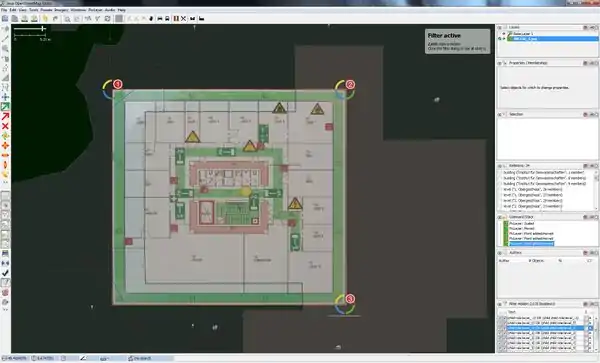Open the PicLayer menu
This screenshot has width=600, height=363.
pos(95,10)
